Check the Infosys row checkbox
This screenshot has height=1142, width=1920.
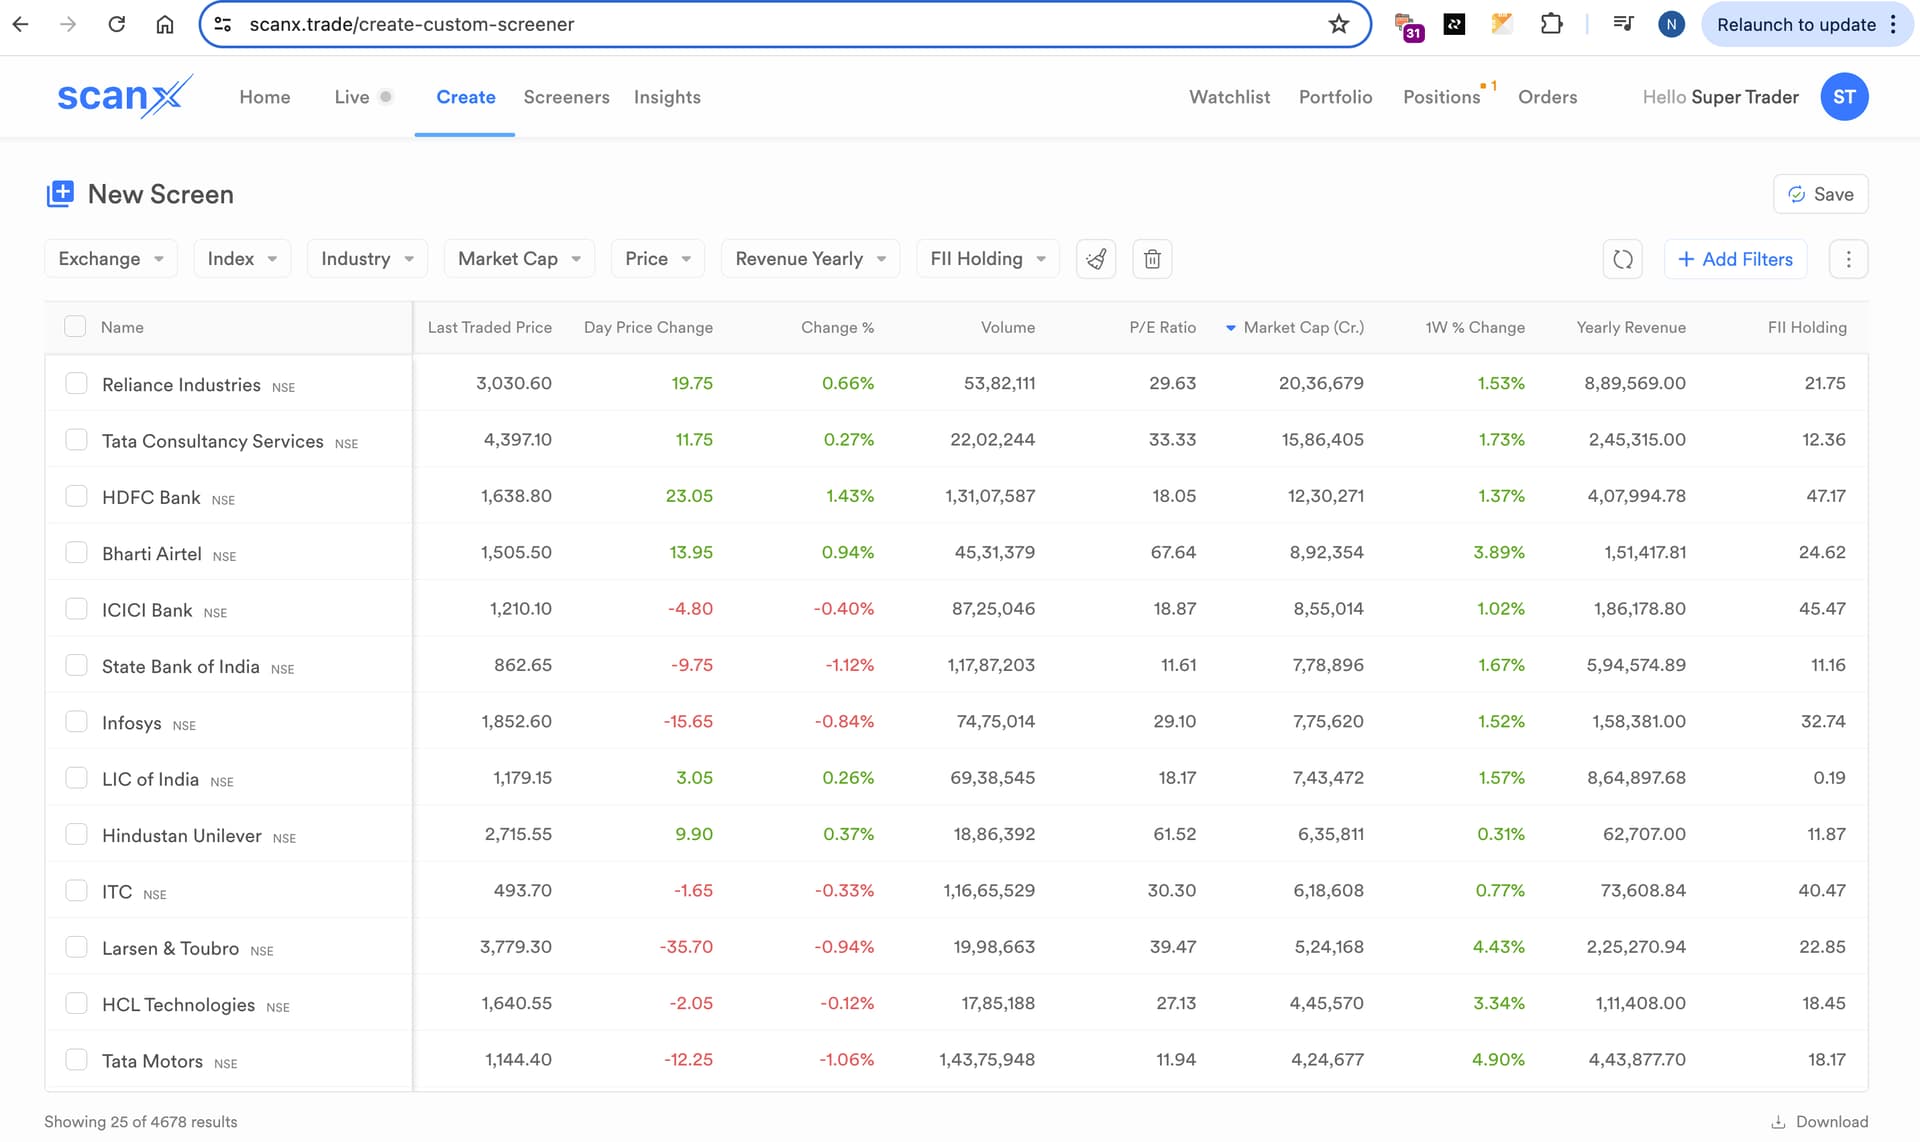(x=76, y=721)
